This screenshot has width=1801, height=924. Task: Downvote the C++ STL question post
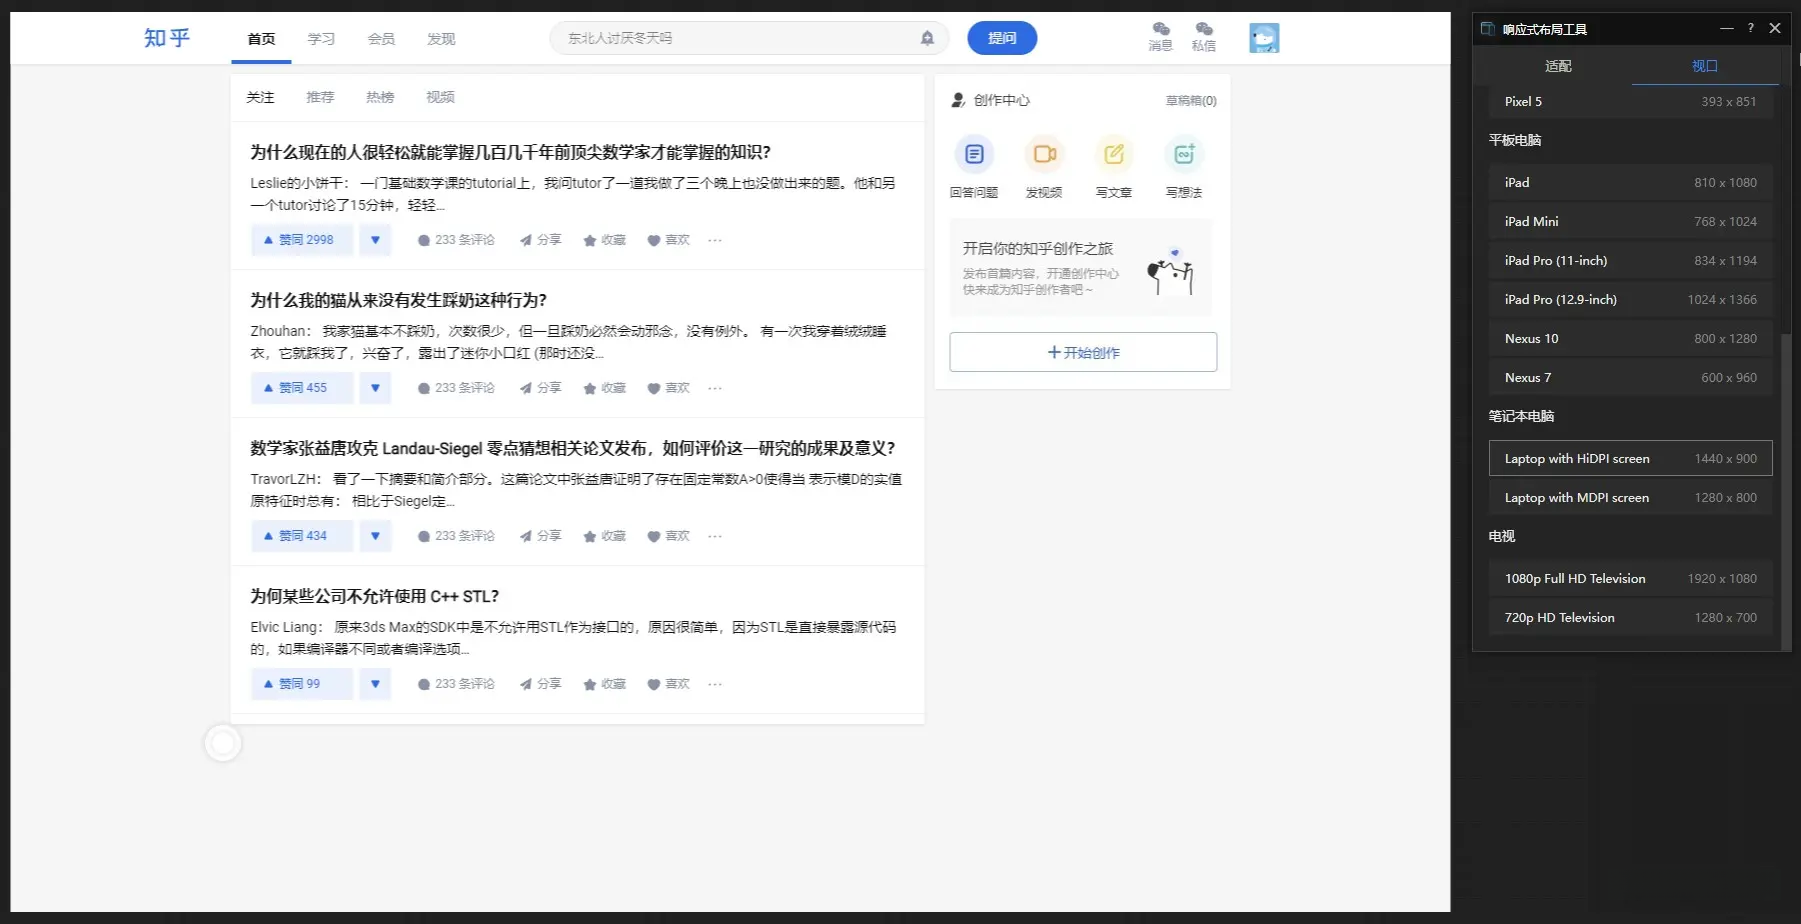[375, 684]
